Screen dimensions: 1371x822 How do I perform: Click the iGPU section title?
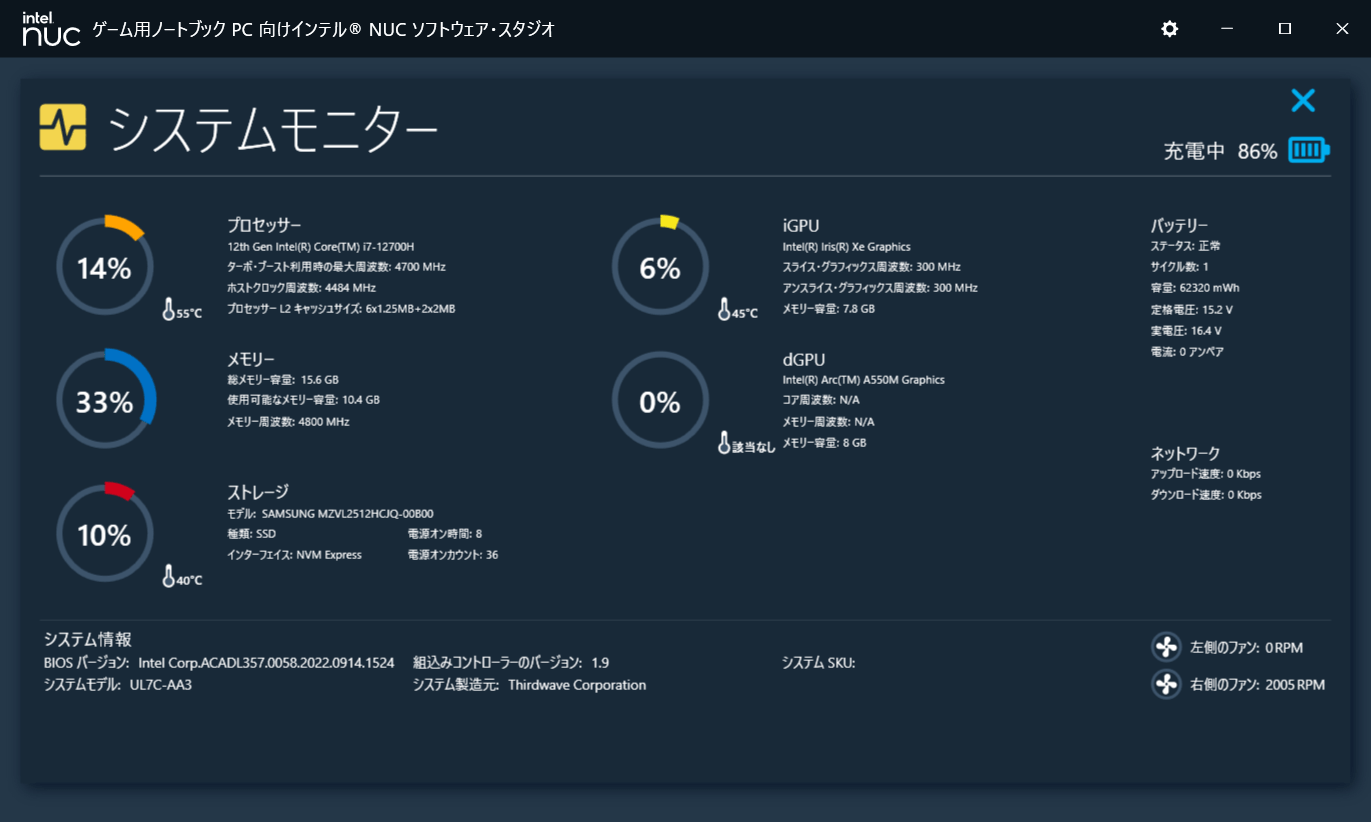[801, 226]
